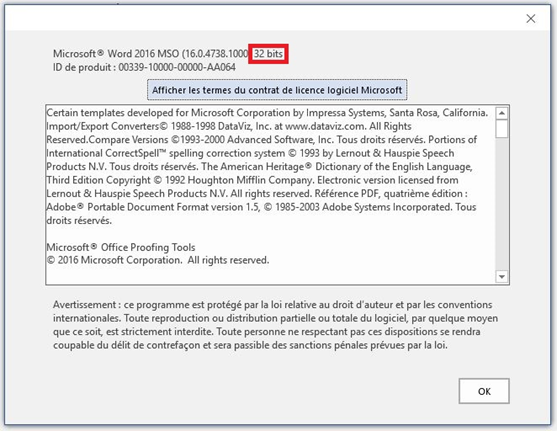
Task: Grab the scrollbar thumb in the credits box
Action: [502, 129]
